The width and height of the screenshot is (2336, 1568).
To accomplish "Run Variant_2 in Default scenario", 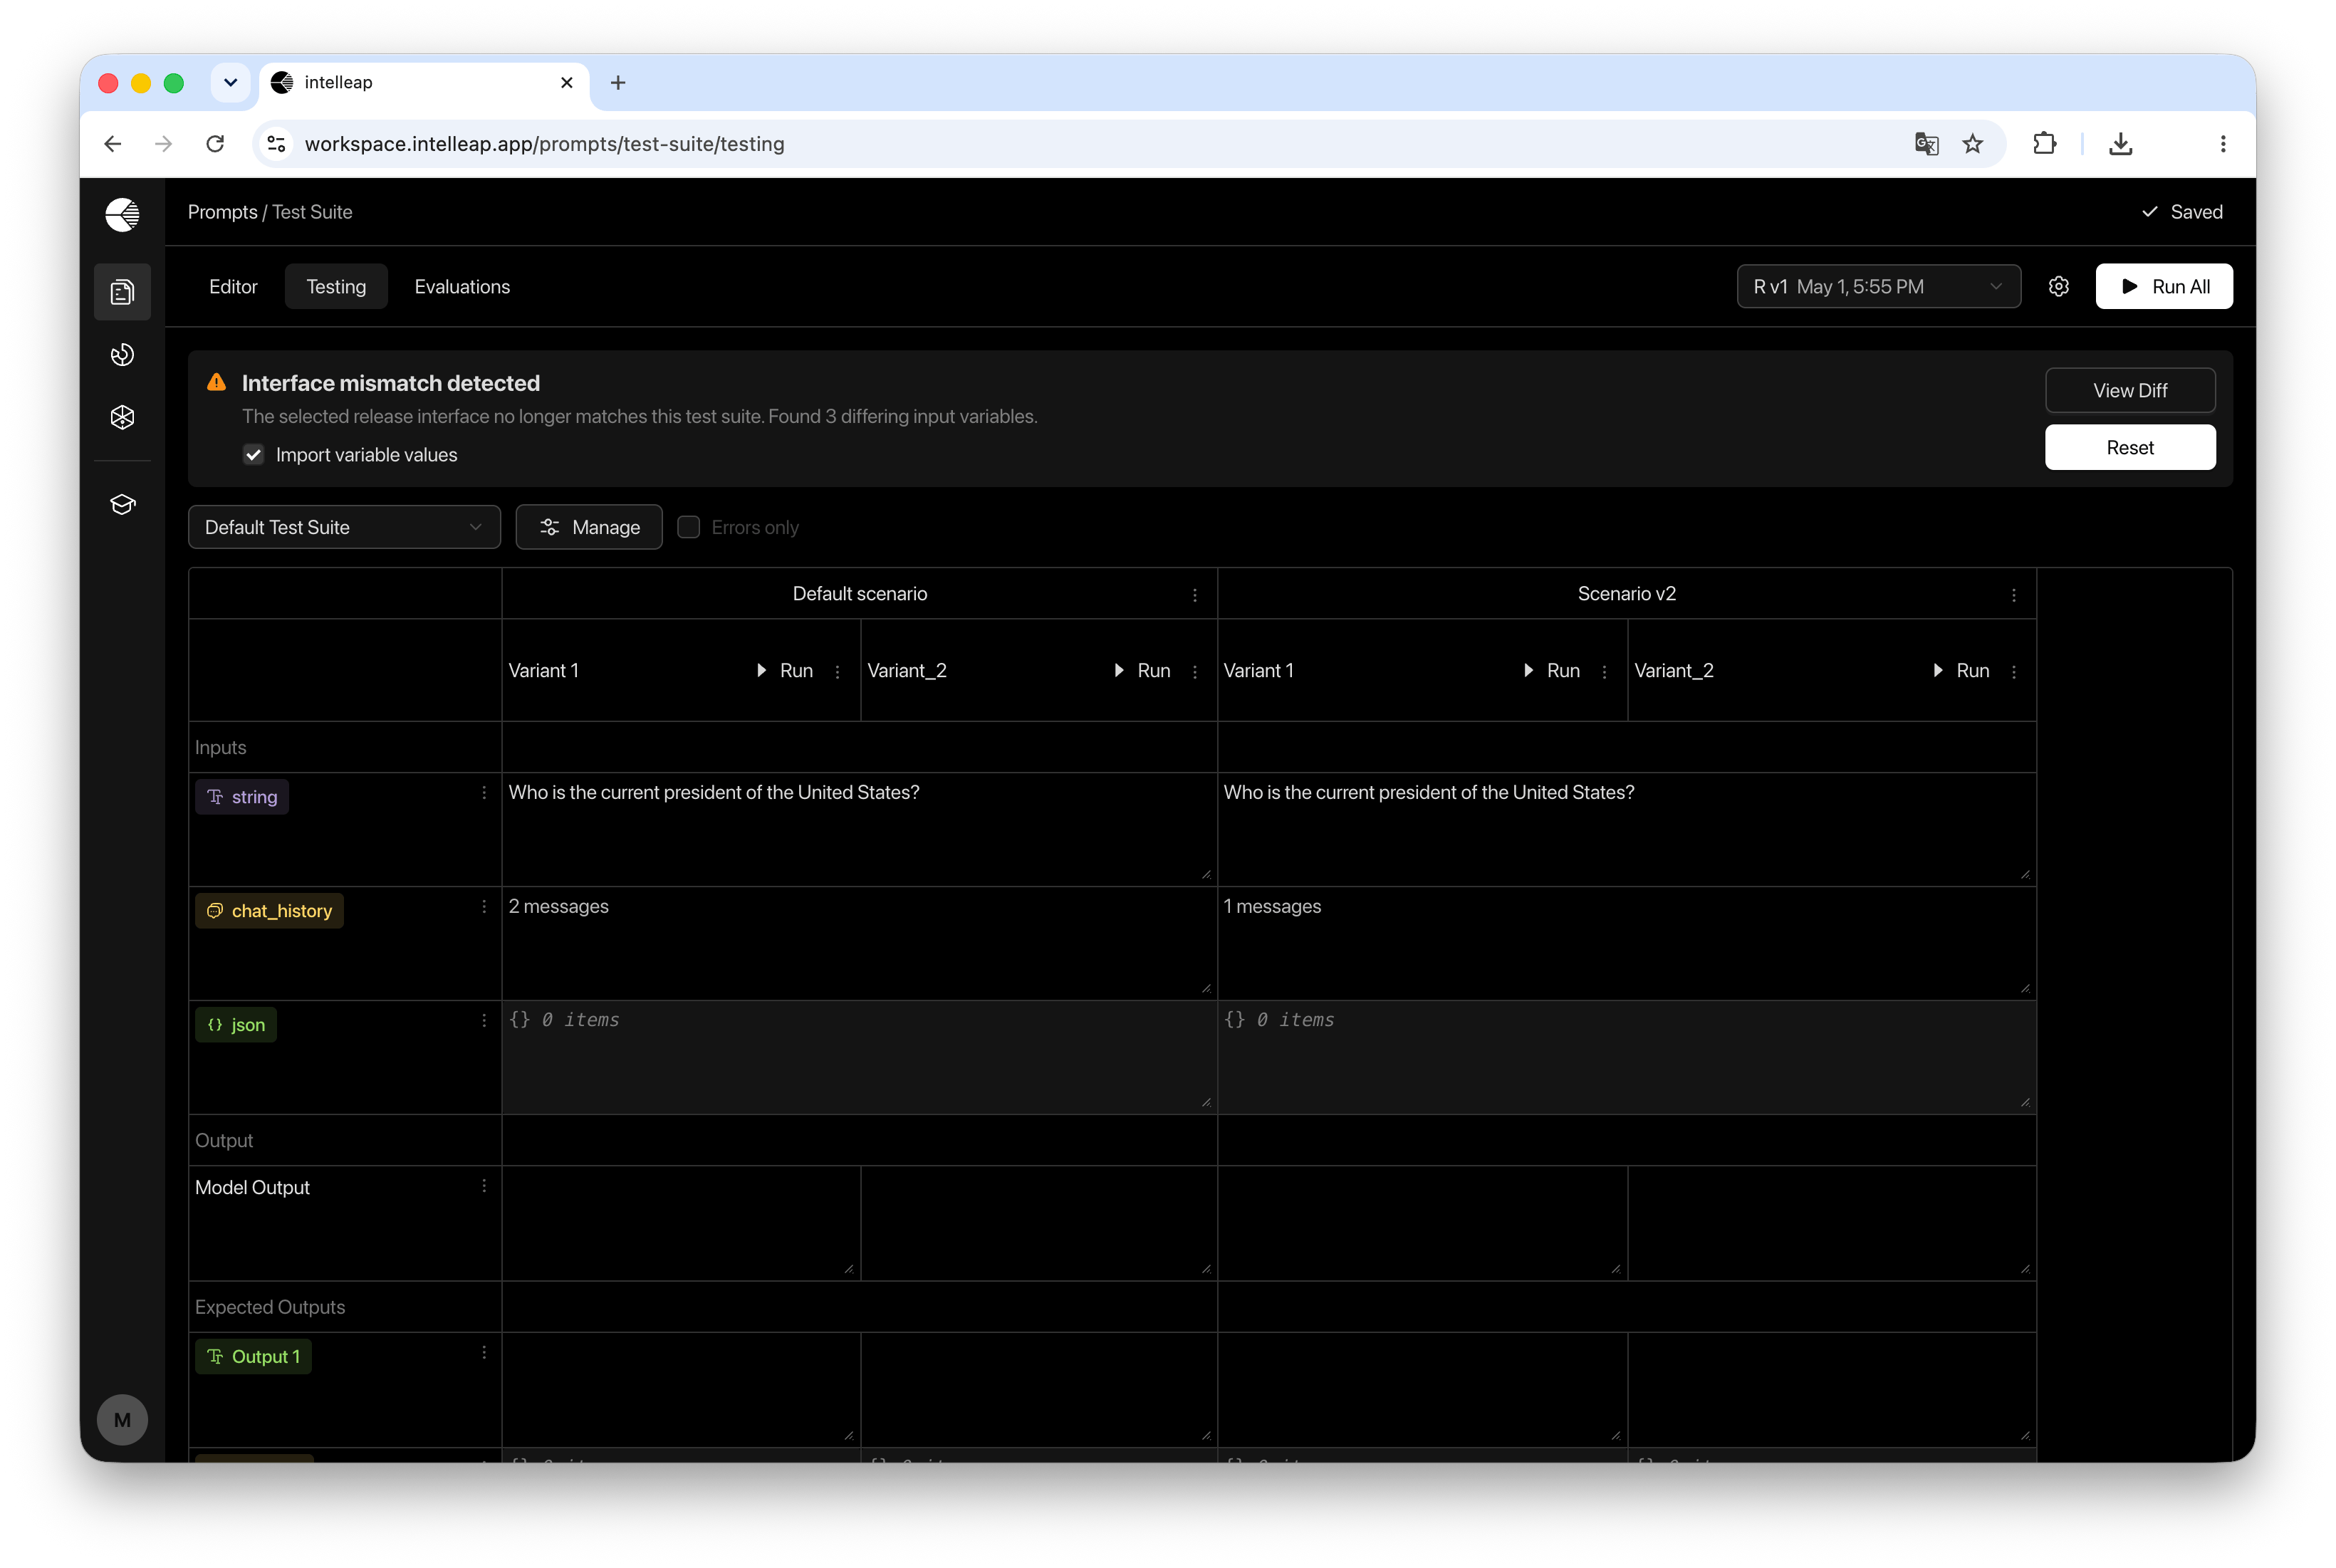I will 1142,671.
